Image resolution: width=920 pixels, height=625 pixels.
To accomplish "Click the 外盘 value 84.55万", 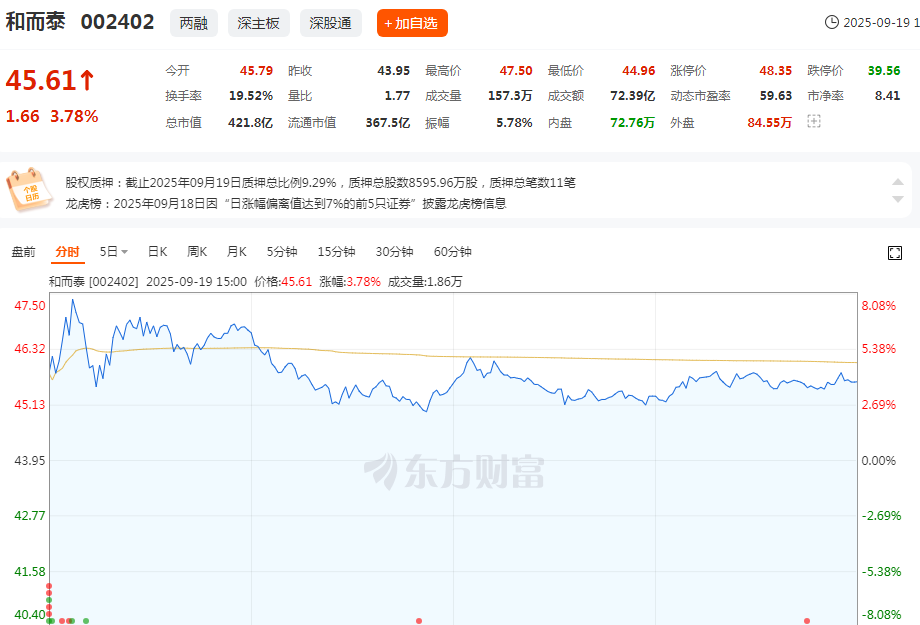I will click(x=770, y=123).
